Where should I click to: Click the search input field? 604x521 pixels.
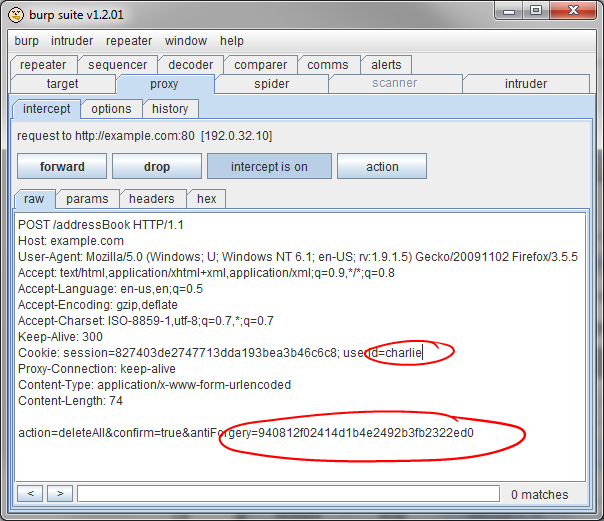click(284, 494)
